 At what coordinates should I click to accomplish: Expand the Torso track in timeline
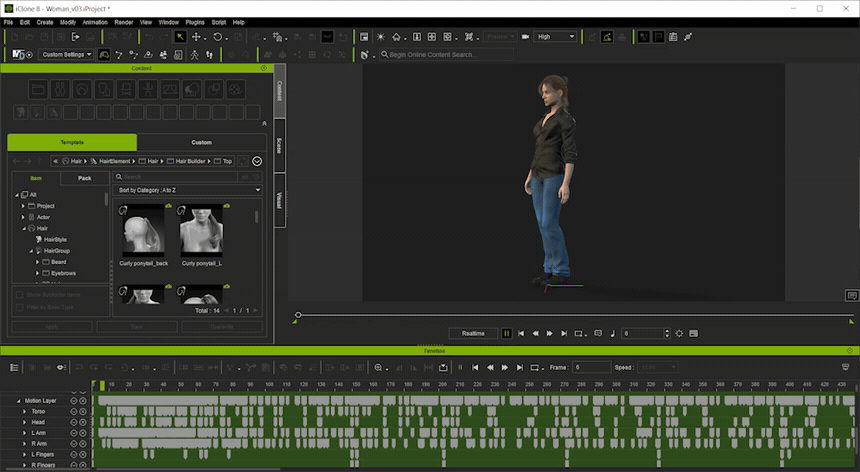point(23,411)
